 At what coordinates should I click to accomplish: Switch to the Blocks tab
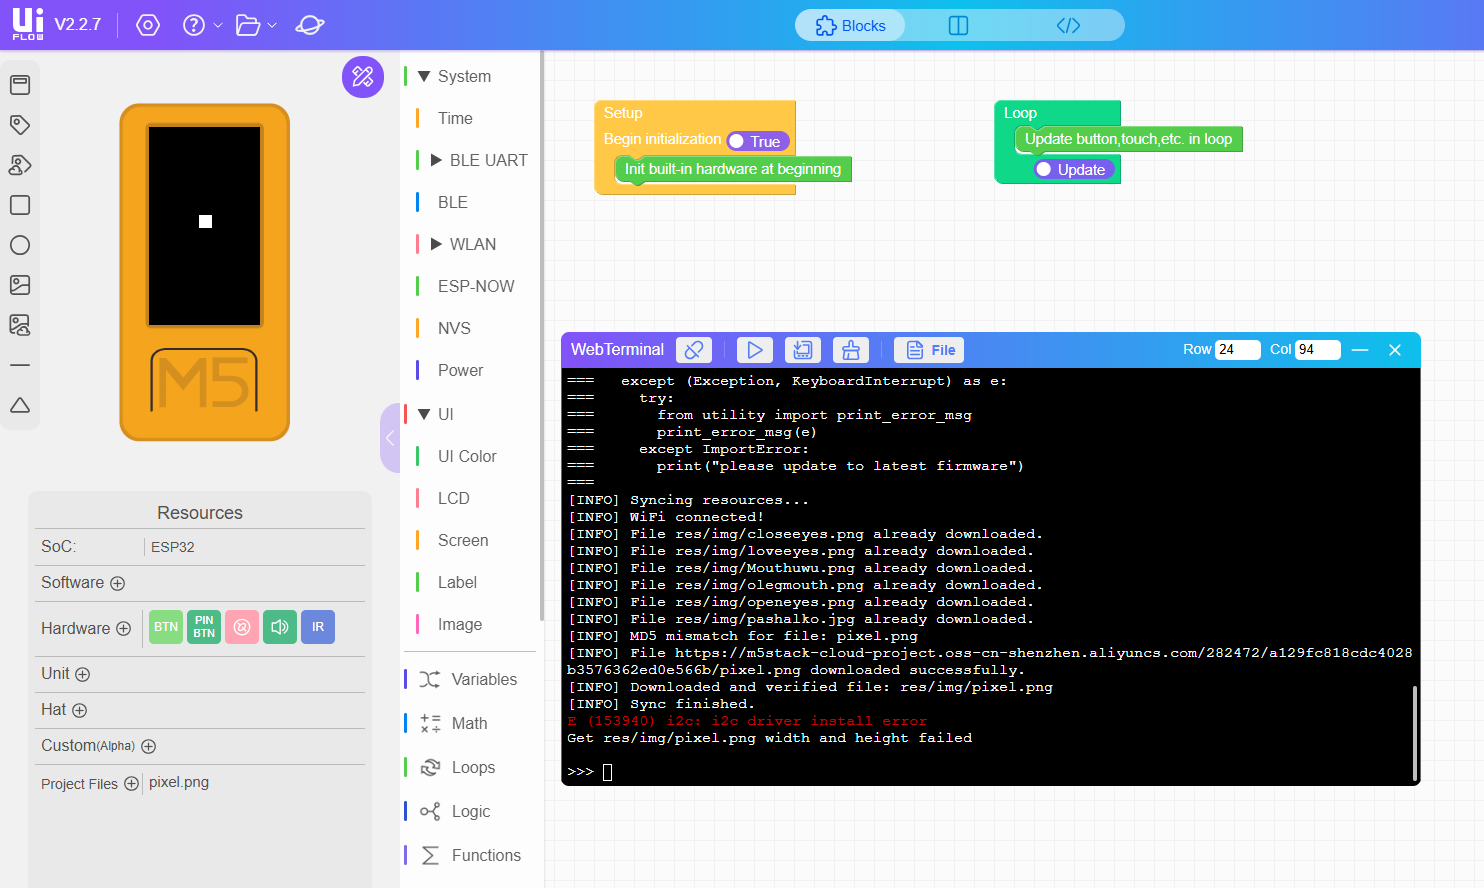pyautogui.click(x=851, y=25)
